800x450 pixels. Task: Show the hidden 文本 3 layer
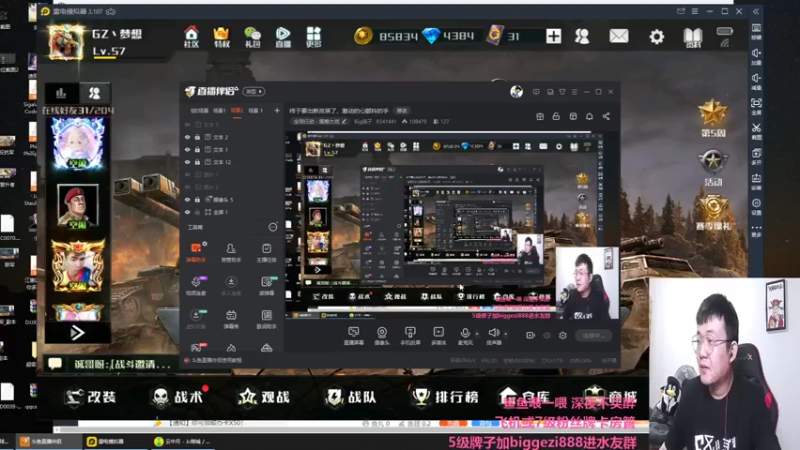pos(187,124)
